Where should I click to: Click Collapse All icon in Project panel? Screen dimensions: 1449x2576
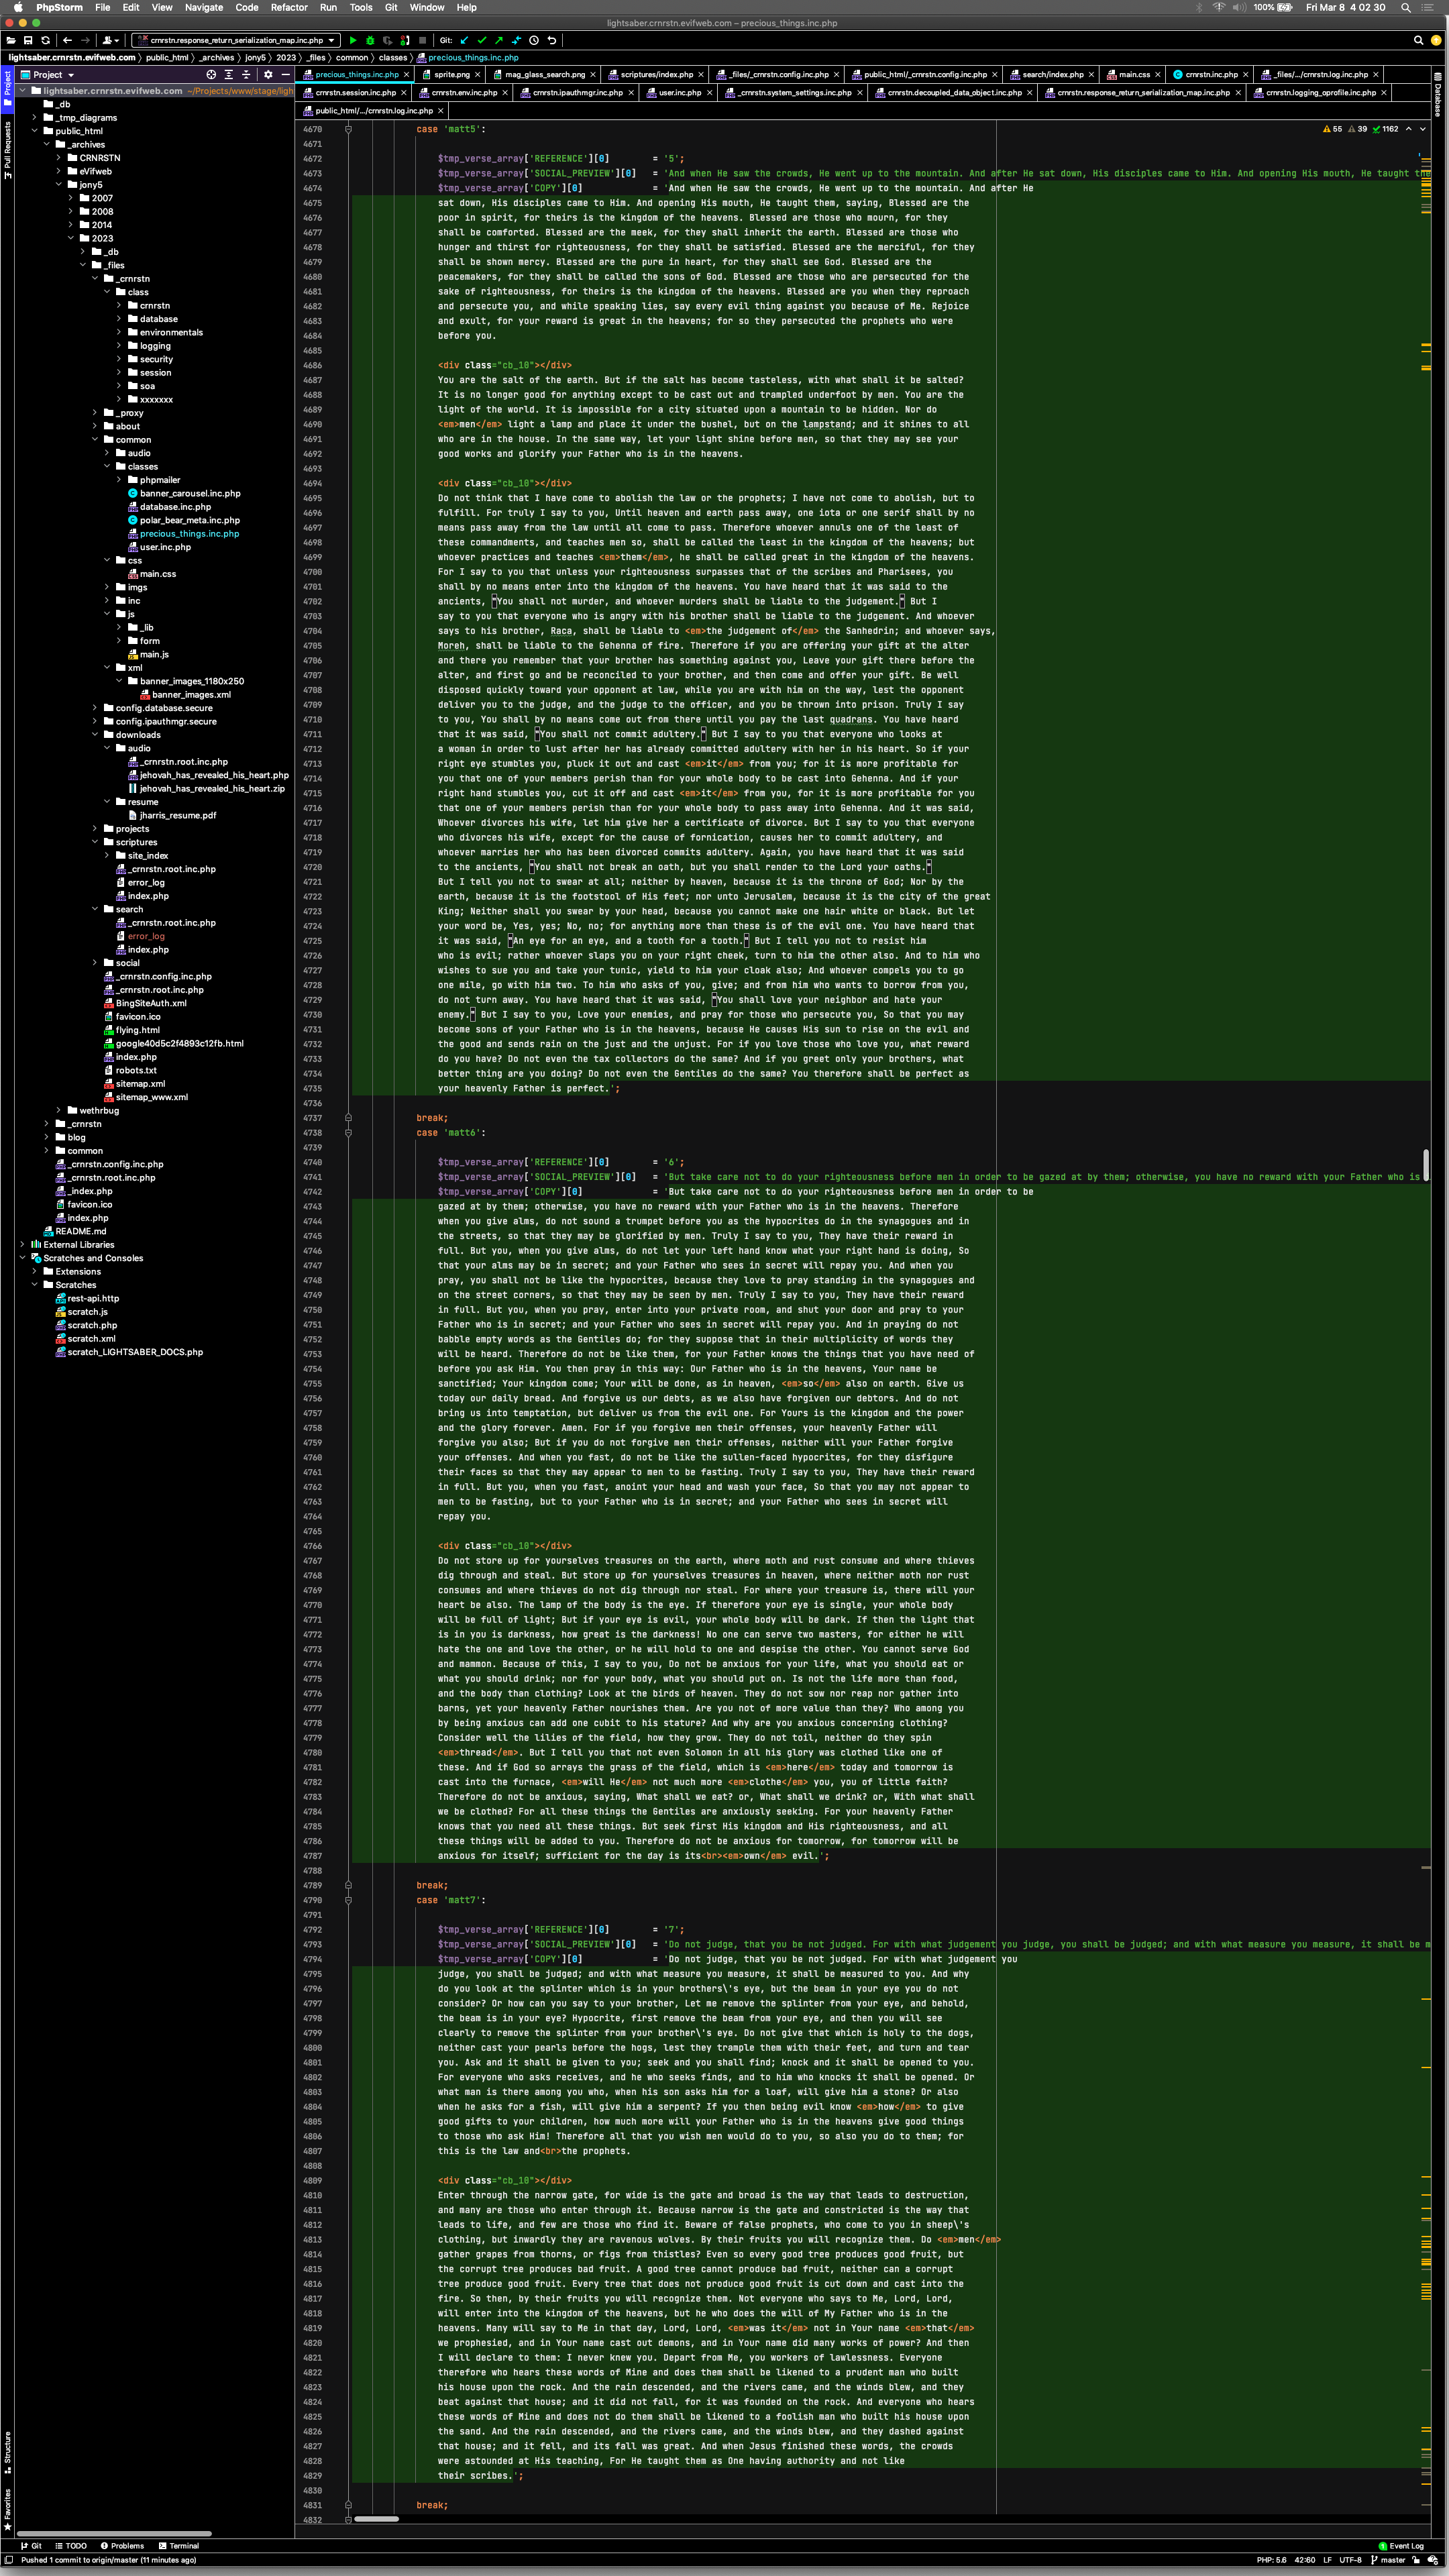246,75
